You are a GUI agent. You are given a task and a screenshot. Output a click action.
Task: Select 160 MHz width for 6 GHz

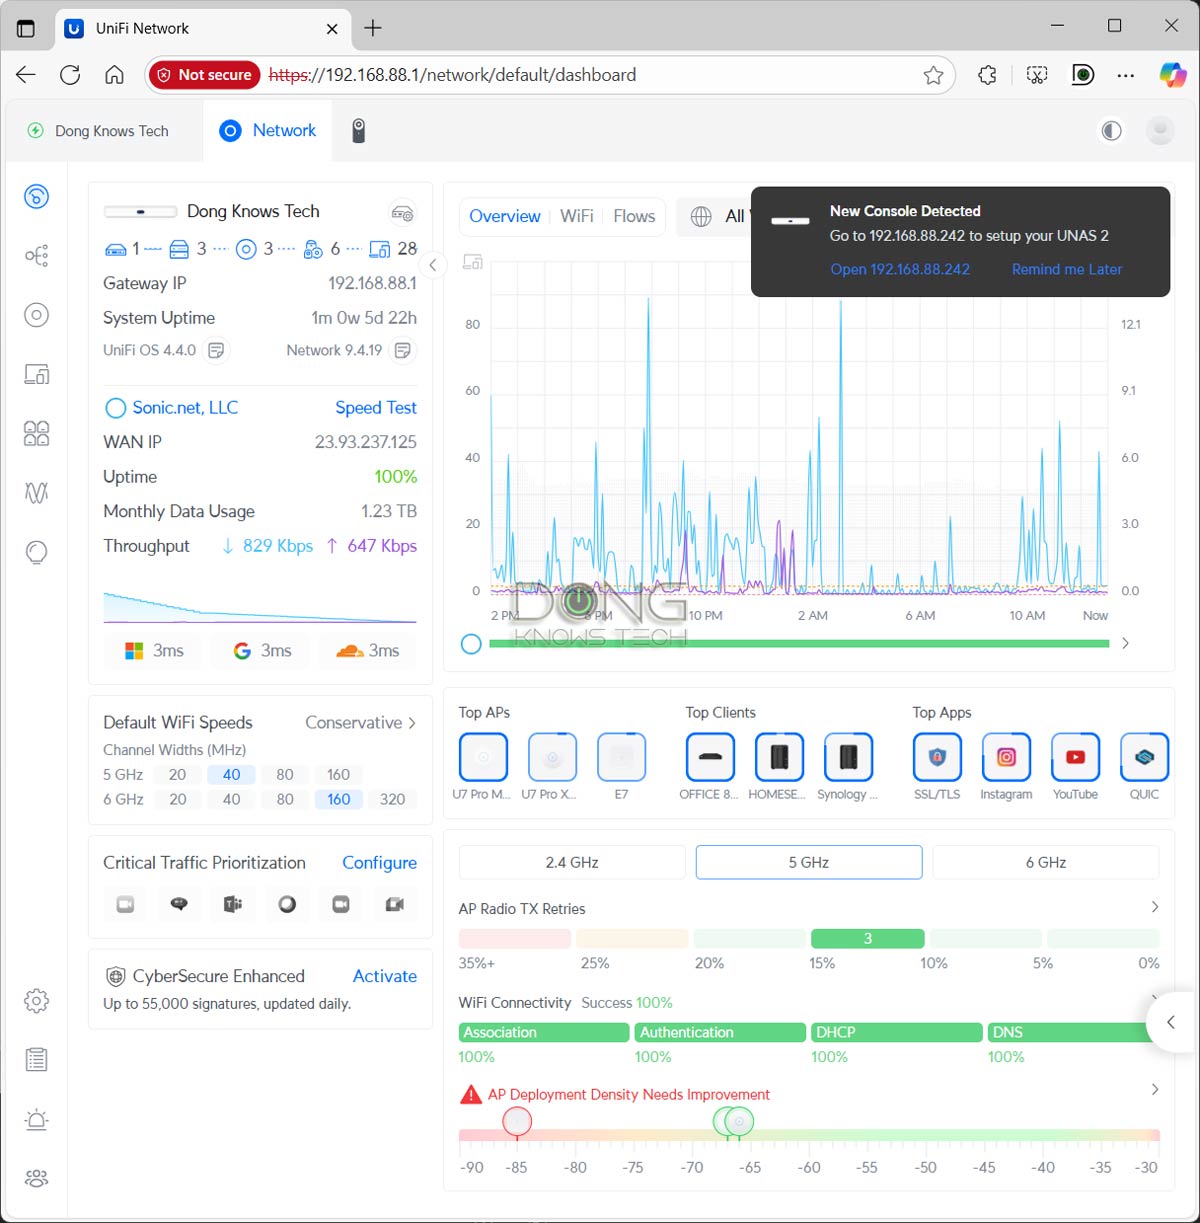[x=339, y=800]
